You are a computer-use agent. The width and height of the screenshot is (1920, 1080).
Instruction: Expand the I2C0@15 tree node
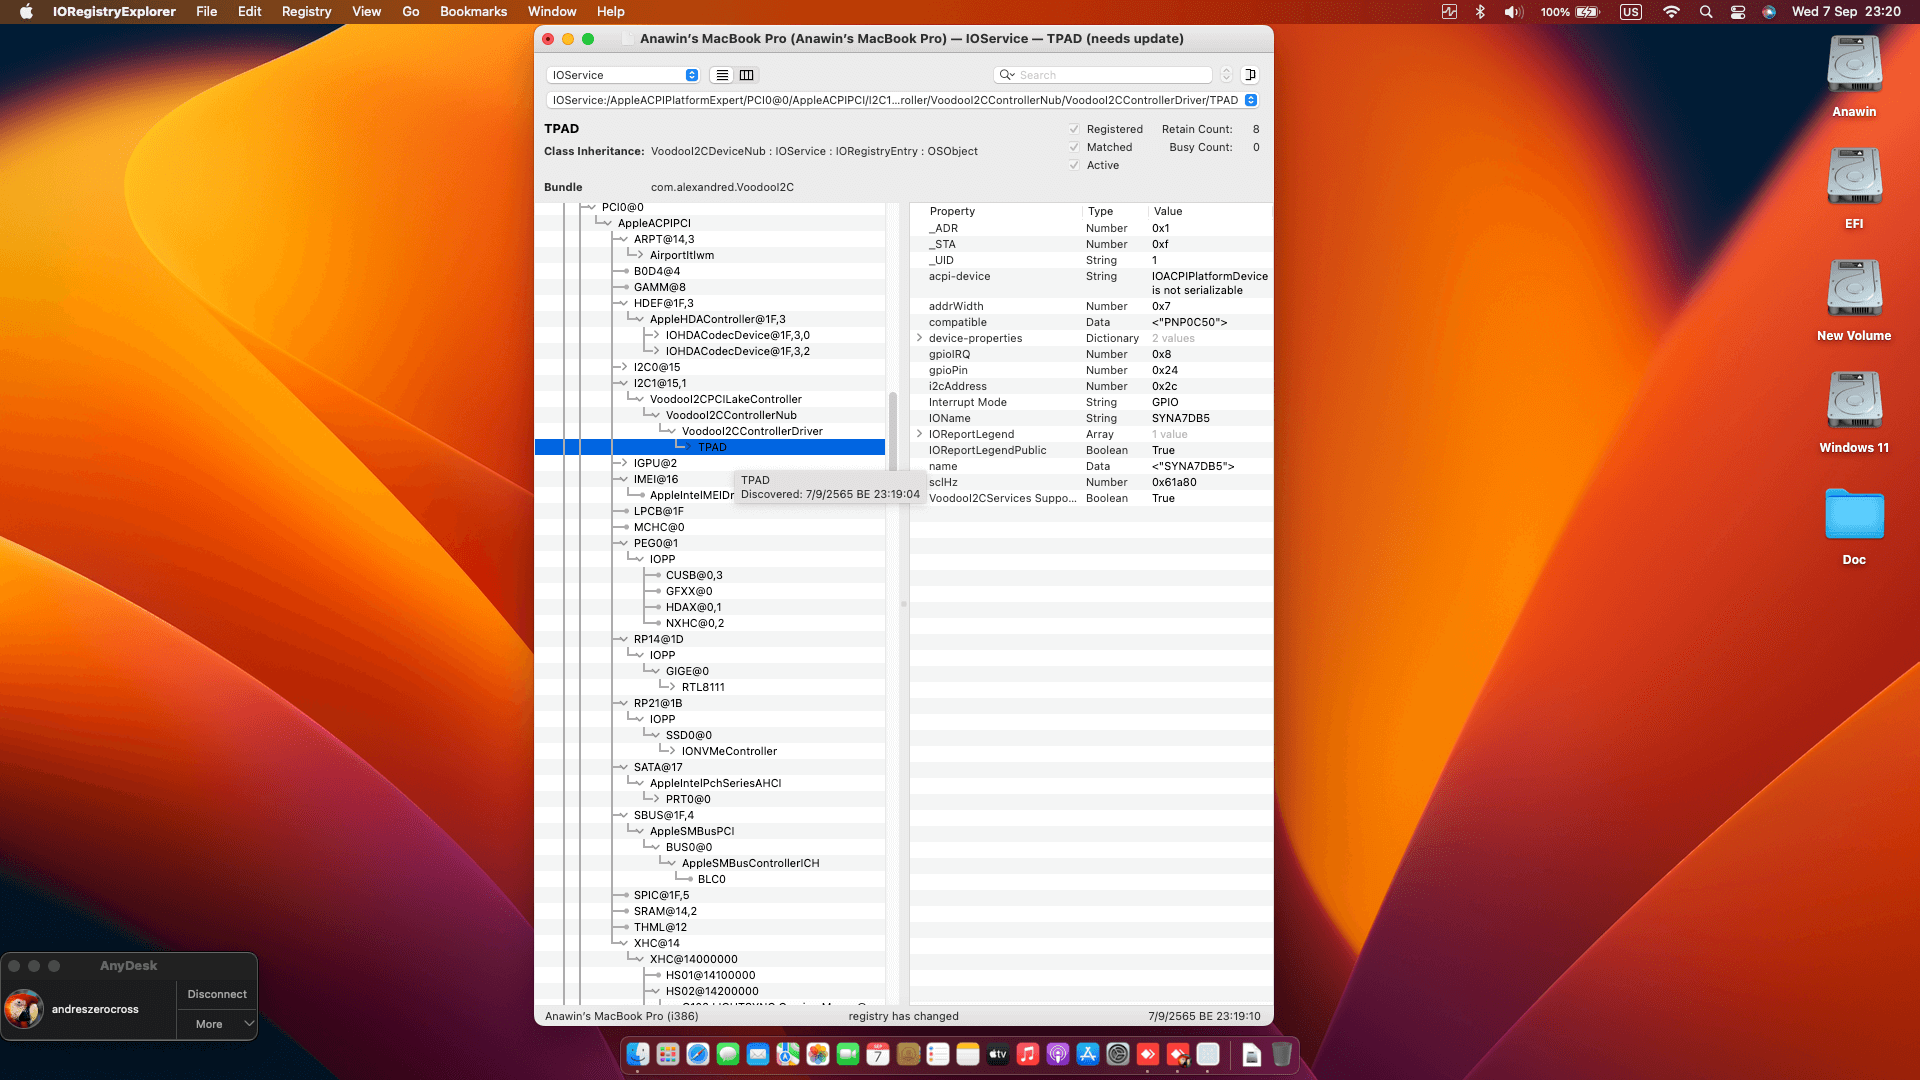(x=622, y=367)
